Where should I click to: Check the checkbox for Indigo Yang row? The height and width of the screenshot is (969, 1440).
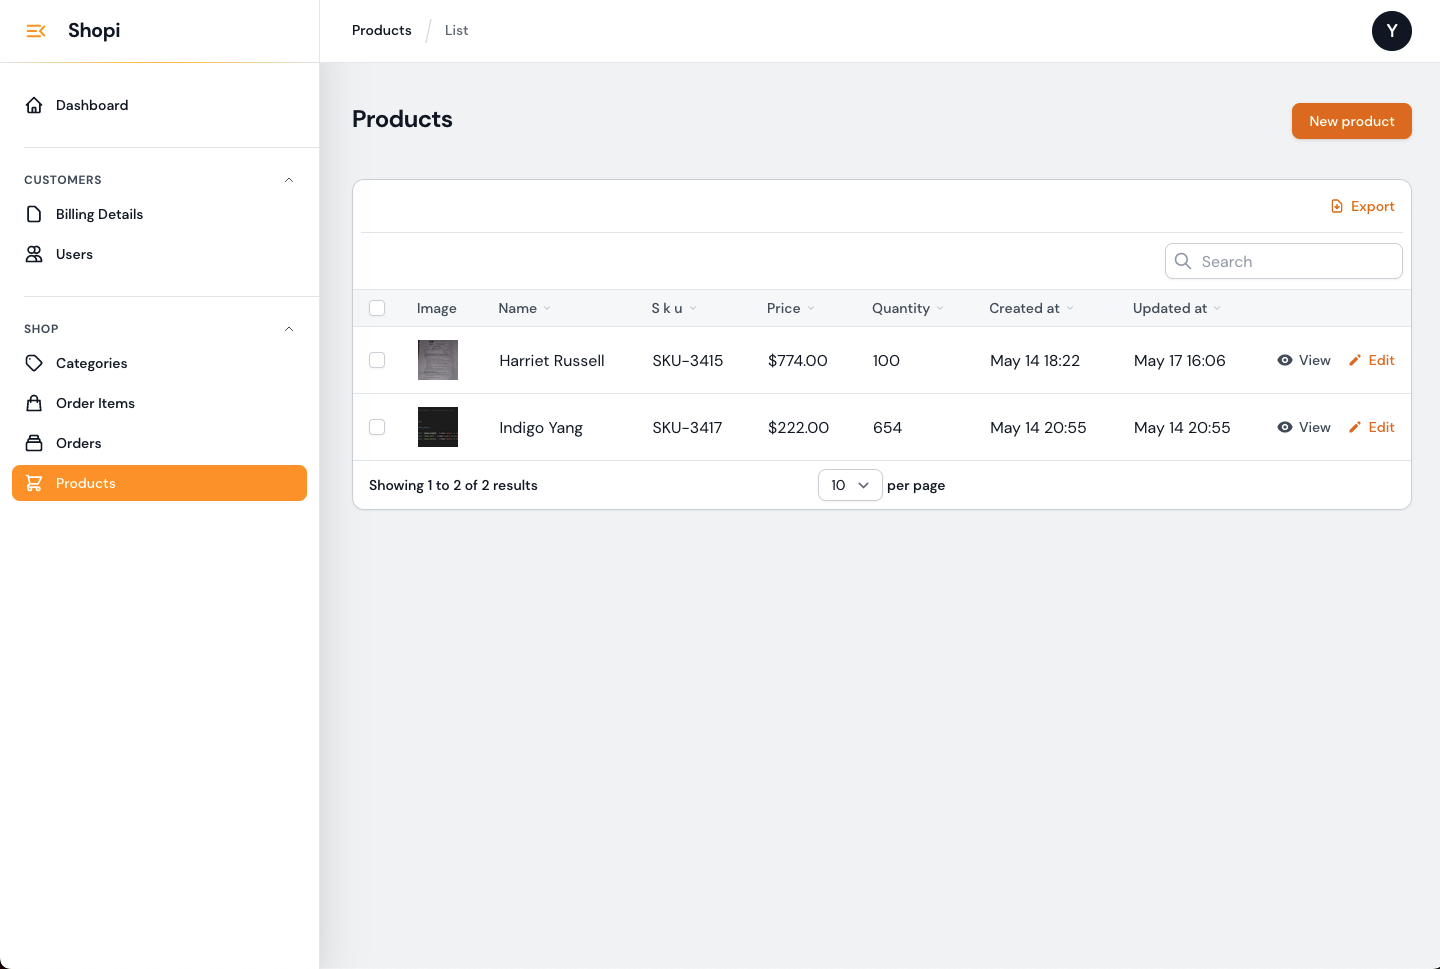click(377, 427)
